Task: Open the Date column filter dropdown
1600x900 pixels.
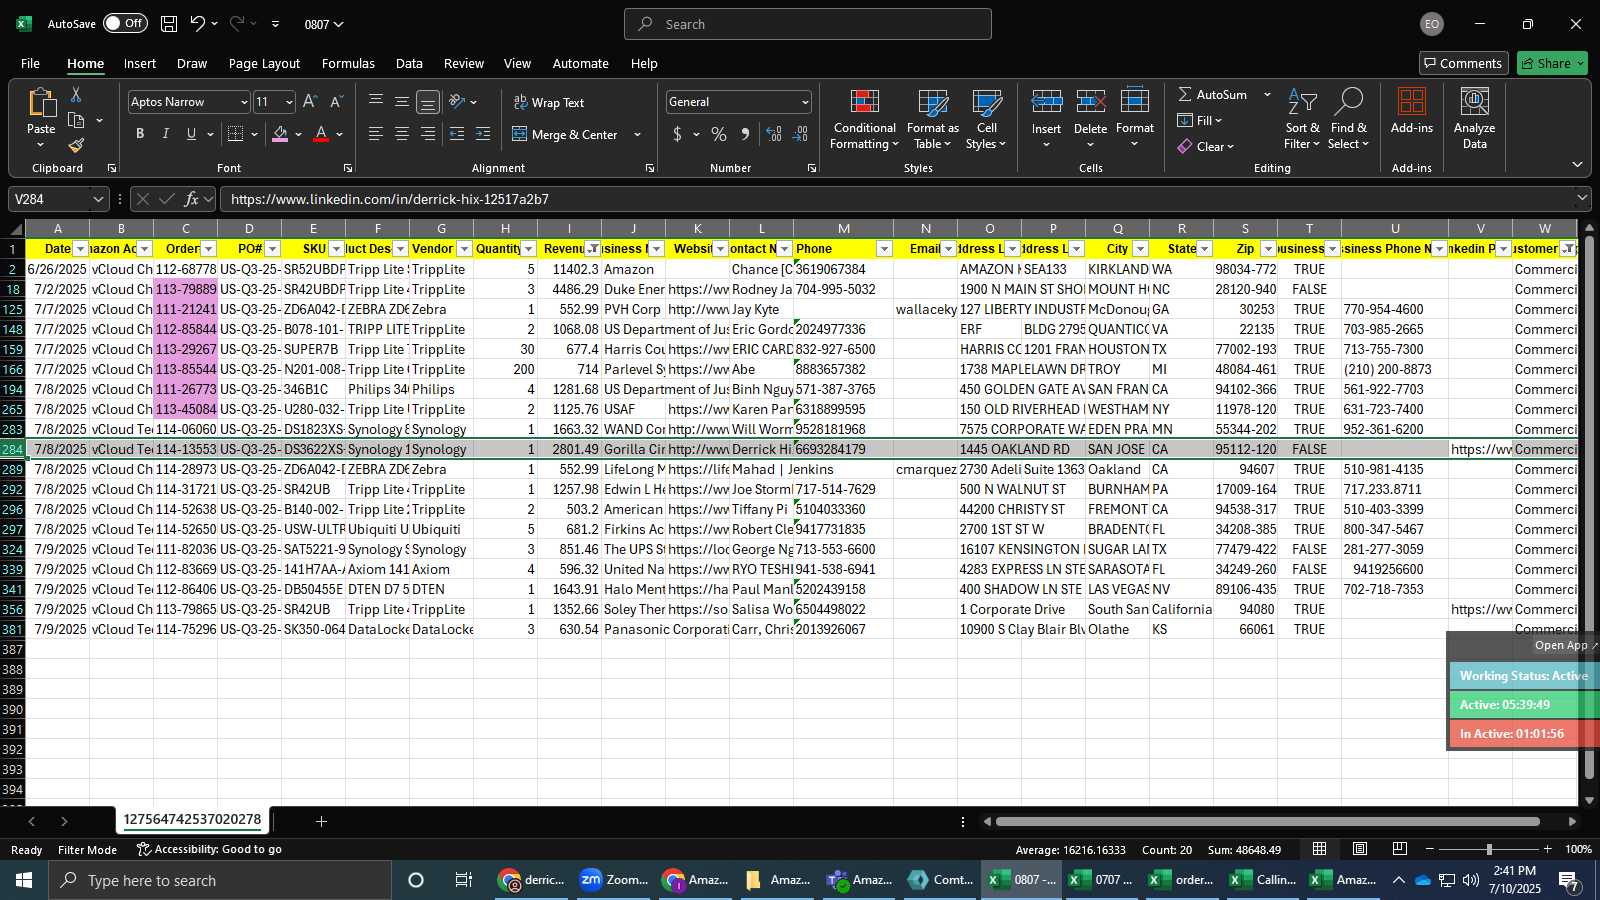Action: click(x=81, y=249)
